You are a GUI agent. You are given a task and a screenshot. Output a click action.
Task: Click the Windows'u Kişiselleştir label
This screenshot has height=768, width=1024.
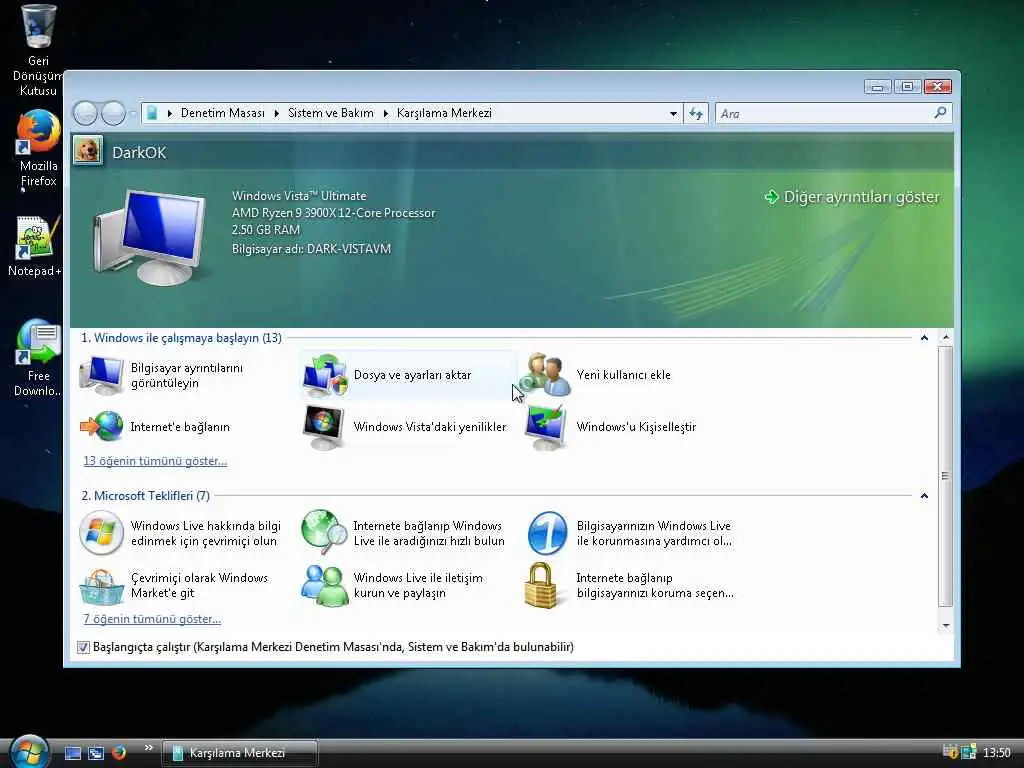coord(636,427)
